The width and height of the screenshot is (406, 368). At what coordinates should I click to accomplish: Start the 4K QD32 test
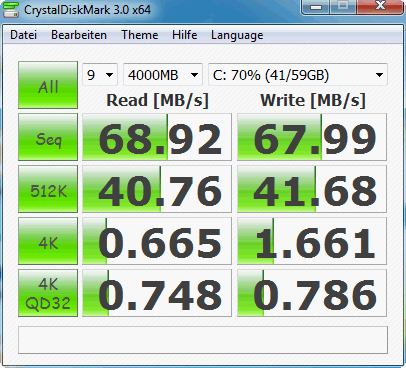pos(48,293)
